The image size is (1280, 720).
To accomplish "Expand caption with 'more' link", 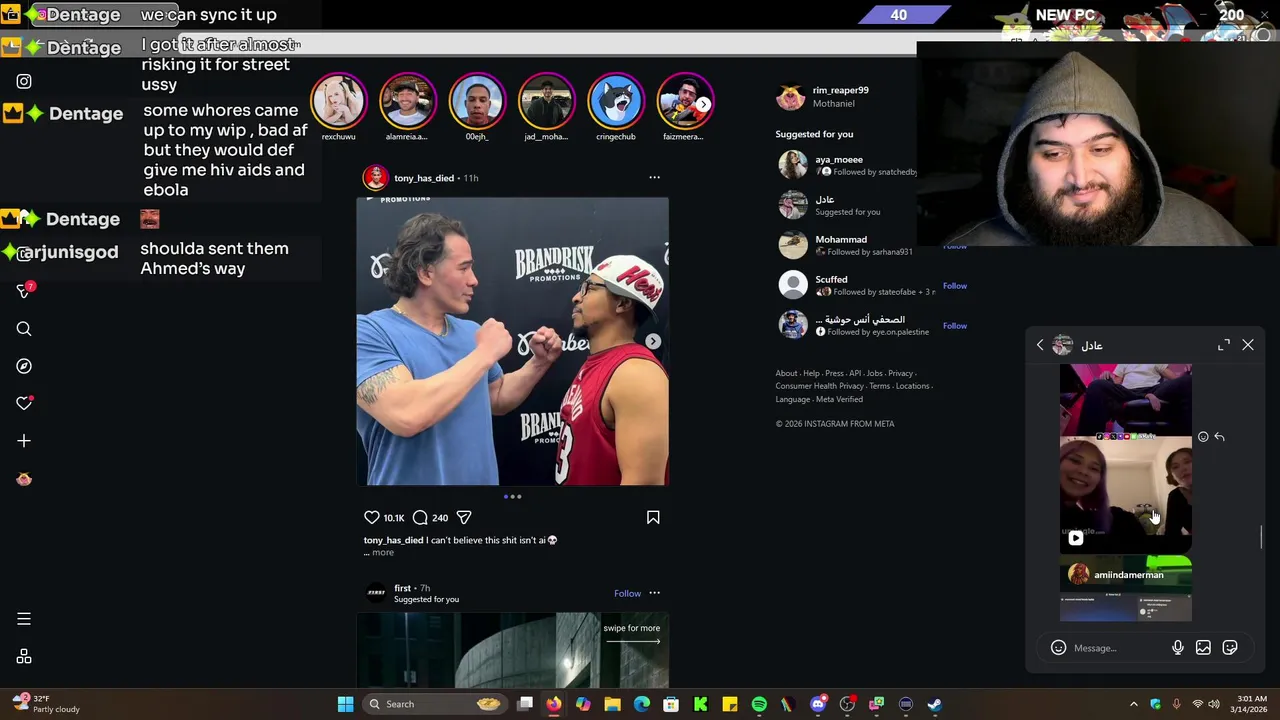I will point(383,552).
